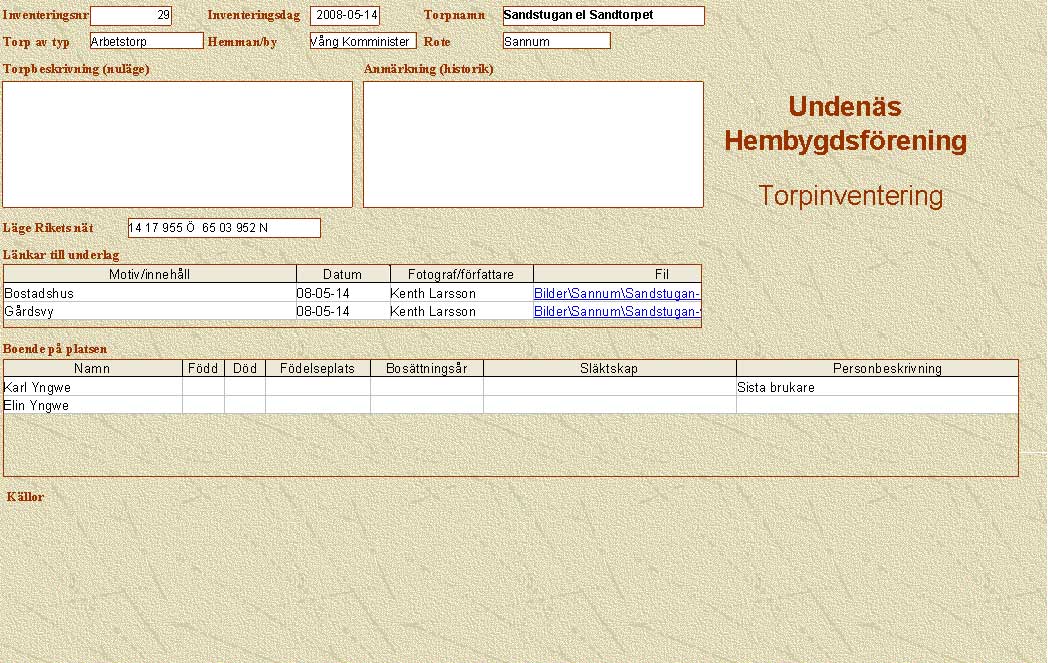Select the Torp av typ field Arbetstorp
Viewport: 1048px width, 663px height.
point(146,41)
